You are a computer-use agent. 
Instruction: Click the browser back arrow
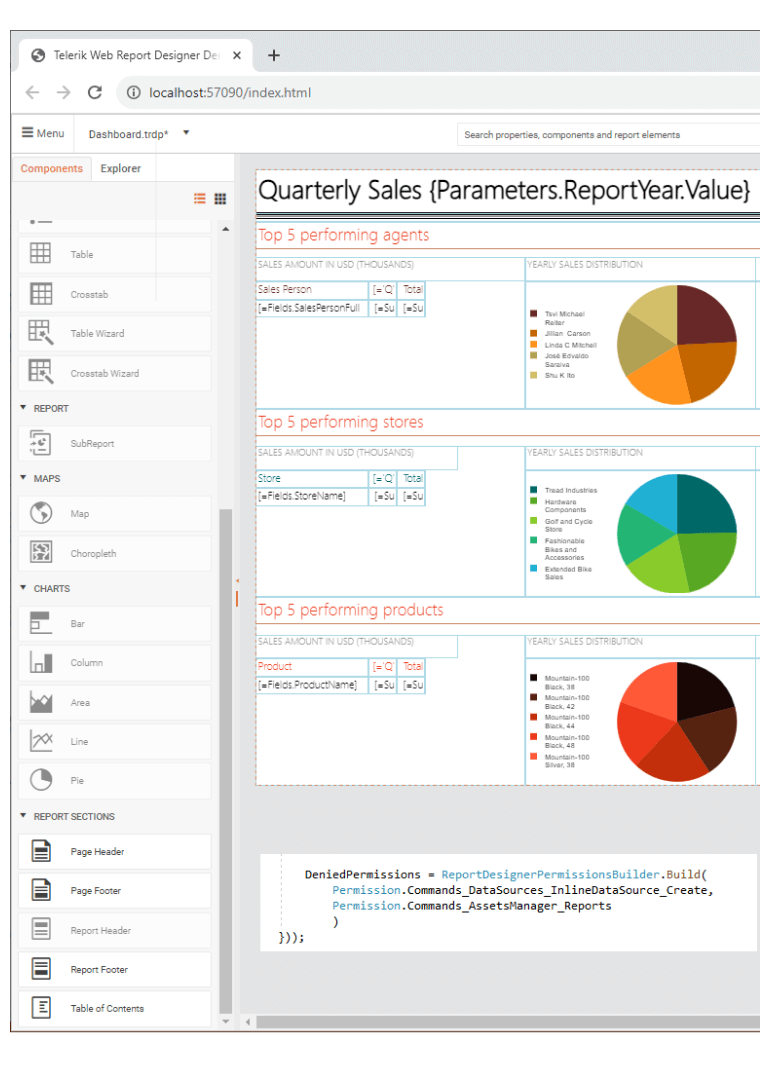(x=32, y=93)
